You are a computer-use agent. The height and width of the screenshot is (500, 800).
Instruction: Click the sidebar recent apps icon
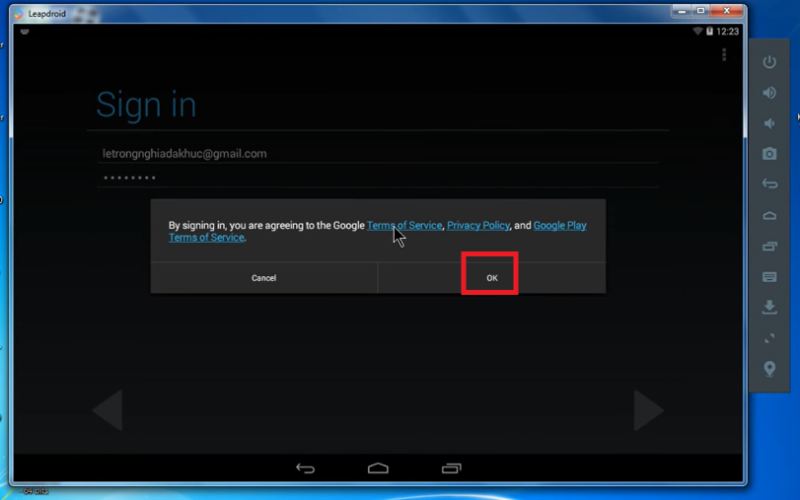[x=769, y=246]
